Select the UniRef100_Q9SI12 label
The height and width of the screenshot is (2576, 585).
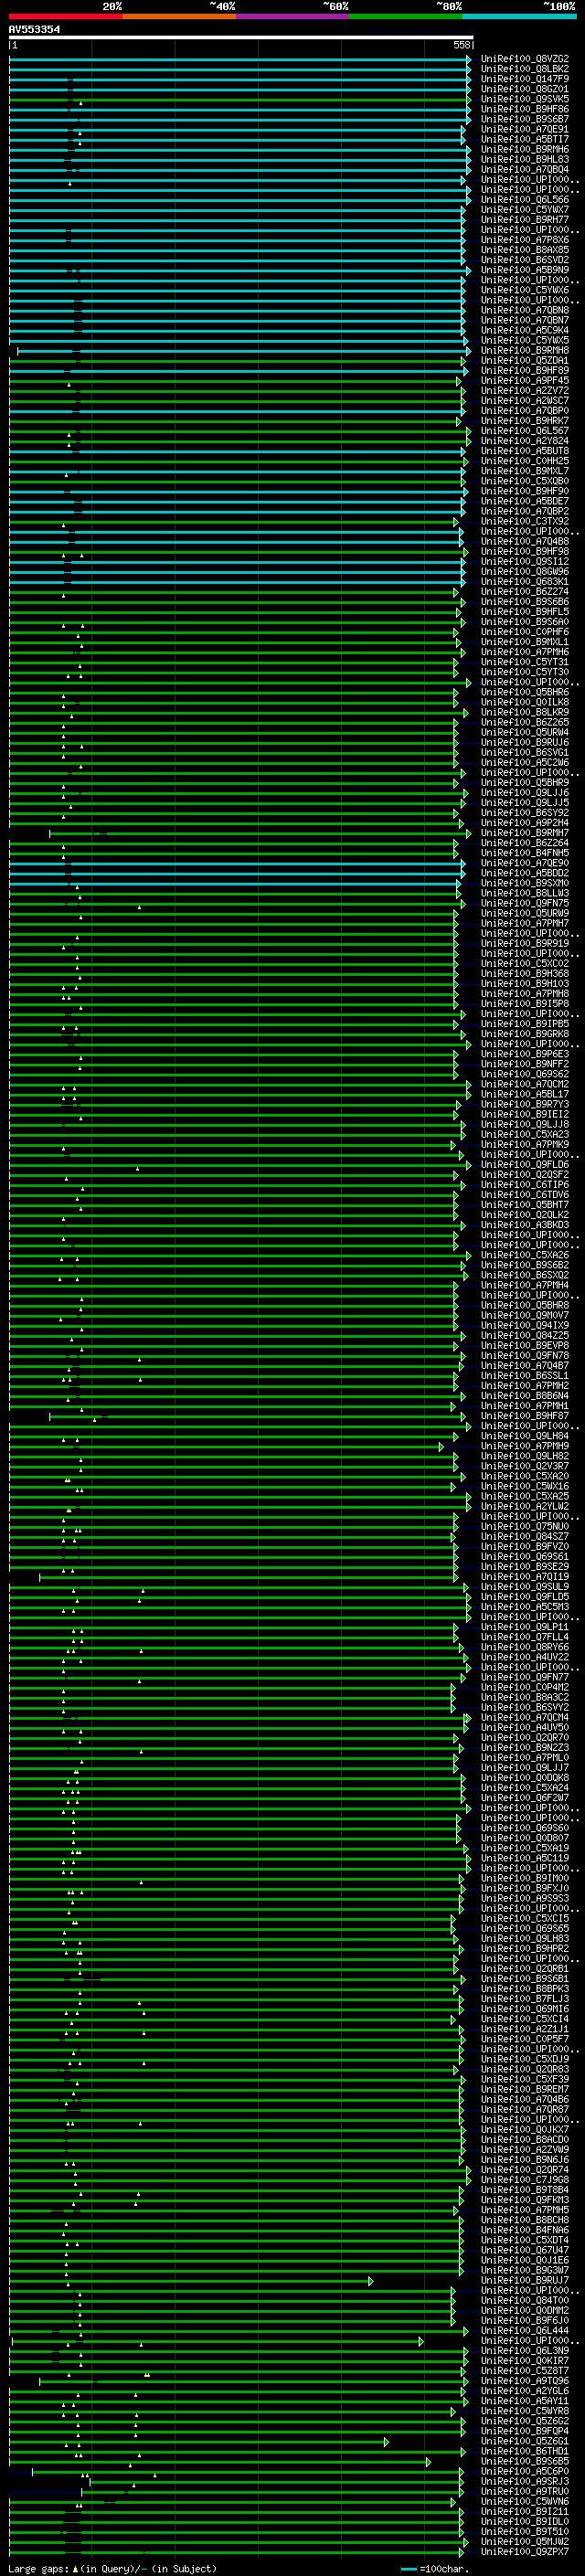[525, 561]
